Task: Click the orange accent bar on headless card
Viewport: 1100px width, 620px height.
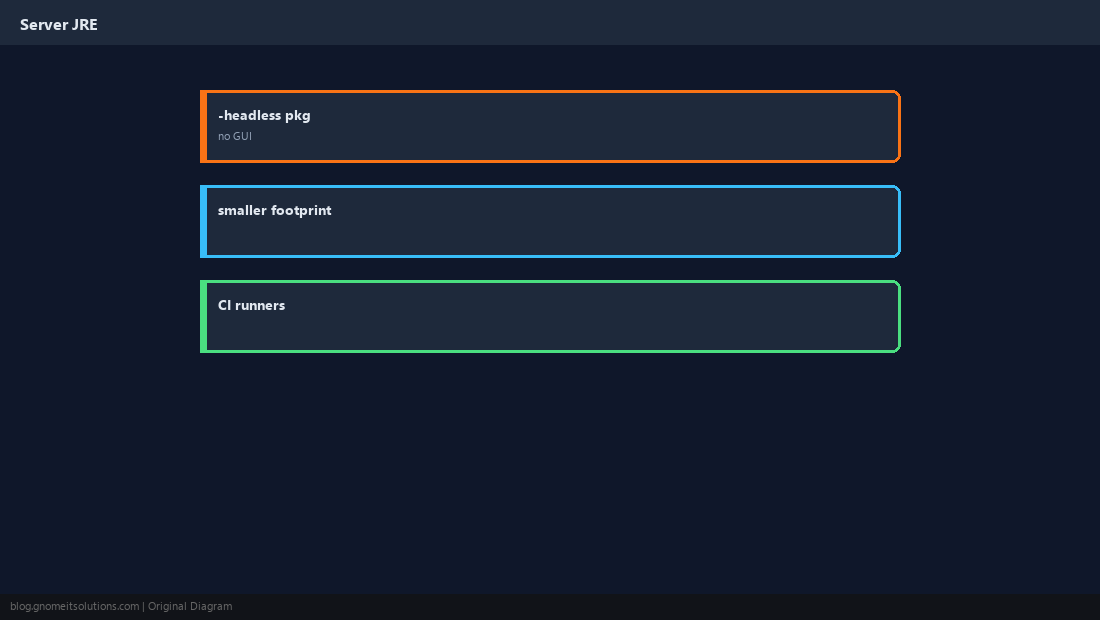Action: click(x=203, y=126)
